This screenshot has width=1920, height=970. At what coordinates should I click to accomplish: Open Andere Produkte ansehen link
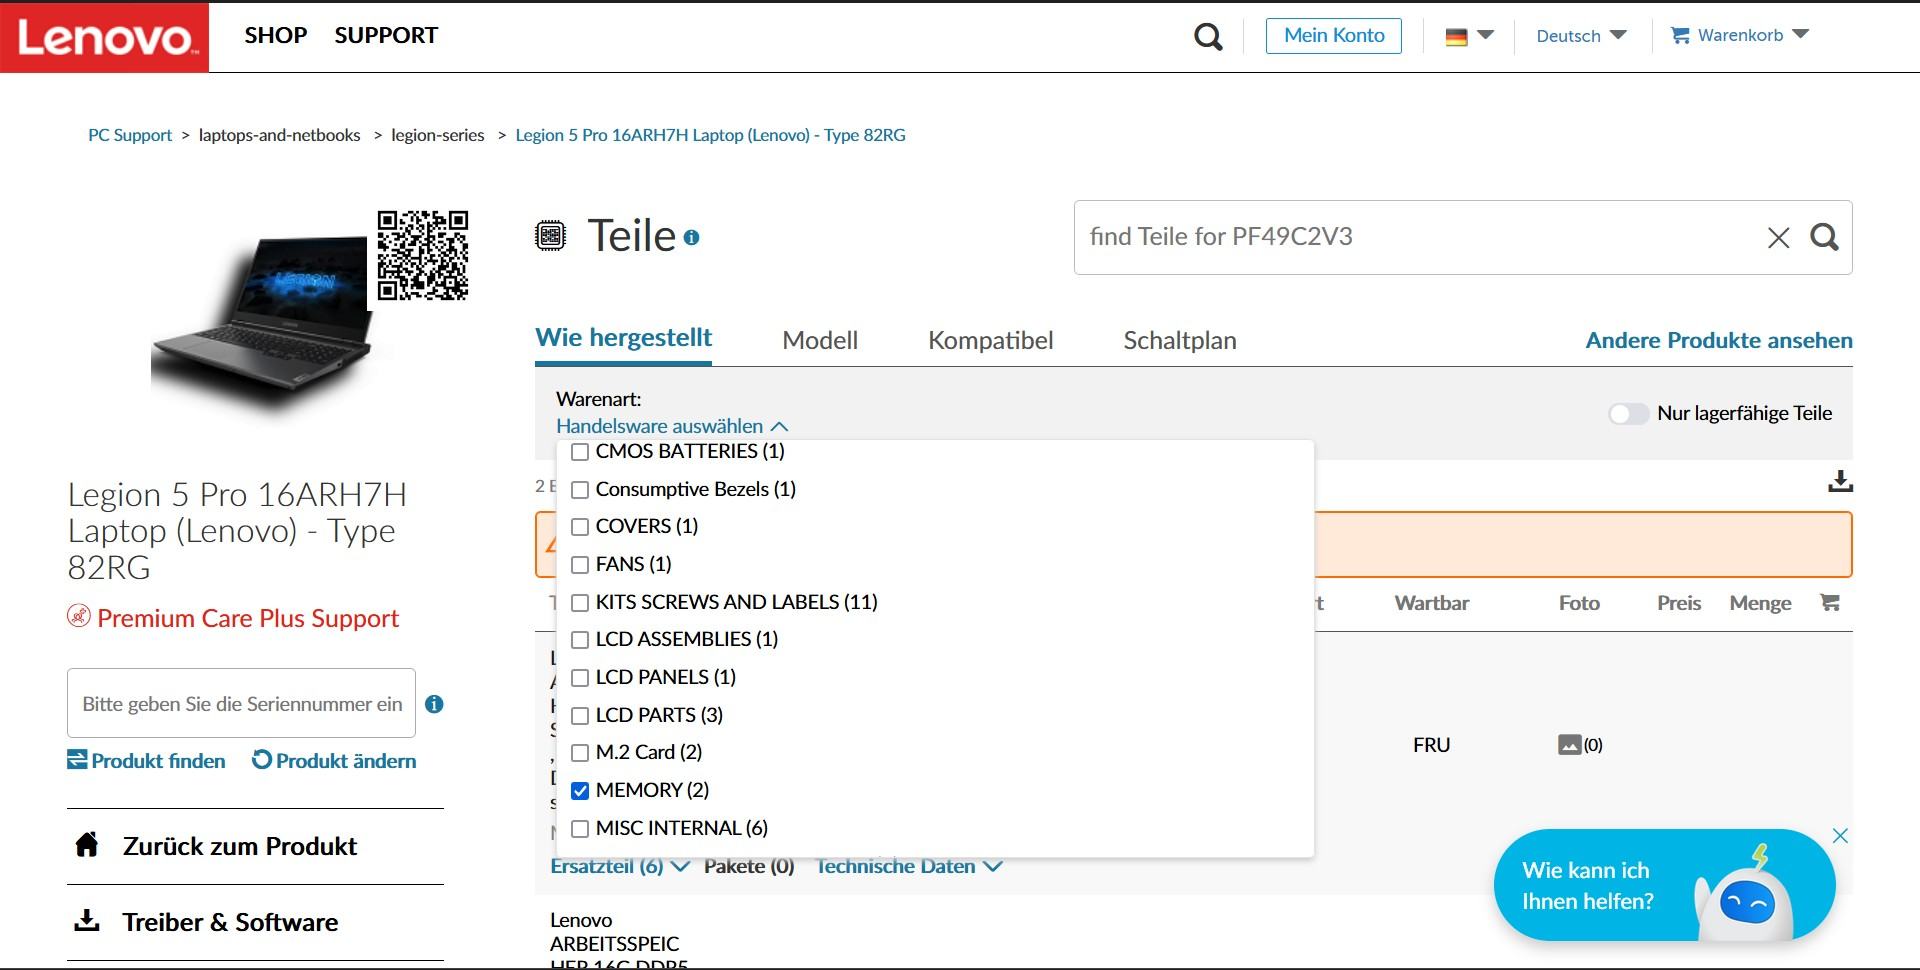click(x=1718, y=341)
